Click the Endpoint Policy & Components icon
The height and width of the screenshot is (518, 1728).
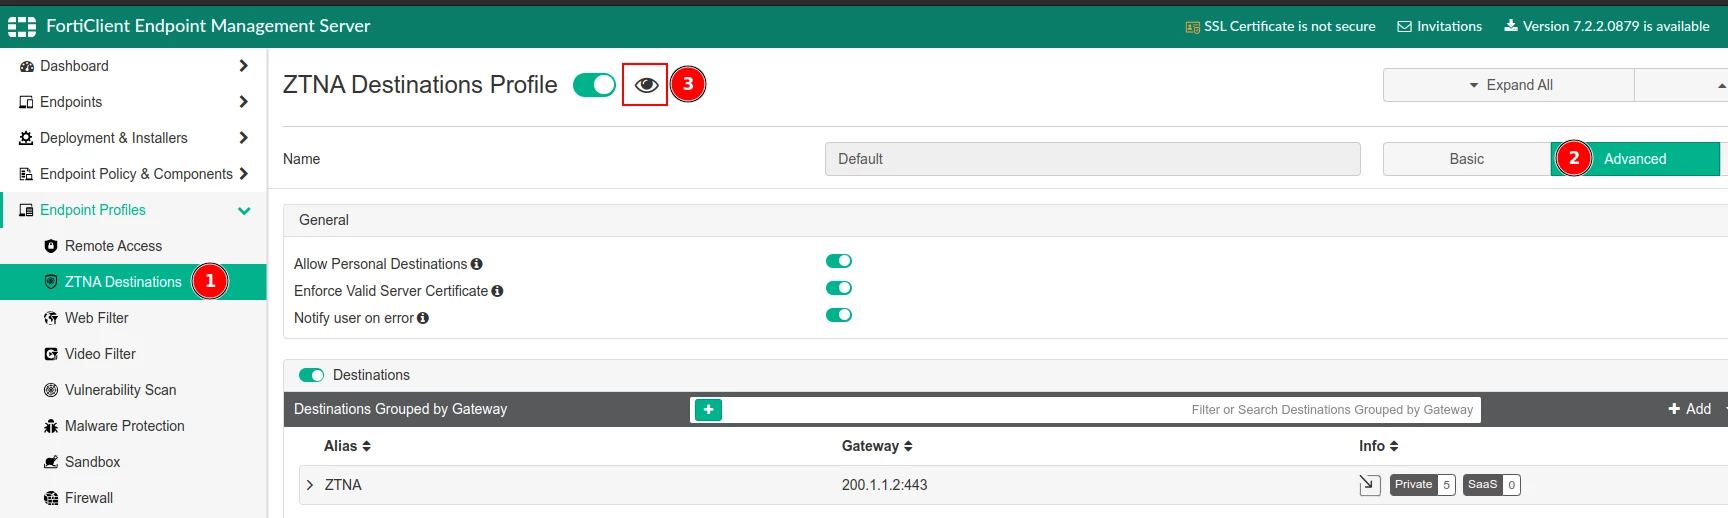click(27, 174)
